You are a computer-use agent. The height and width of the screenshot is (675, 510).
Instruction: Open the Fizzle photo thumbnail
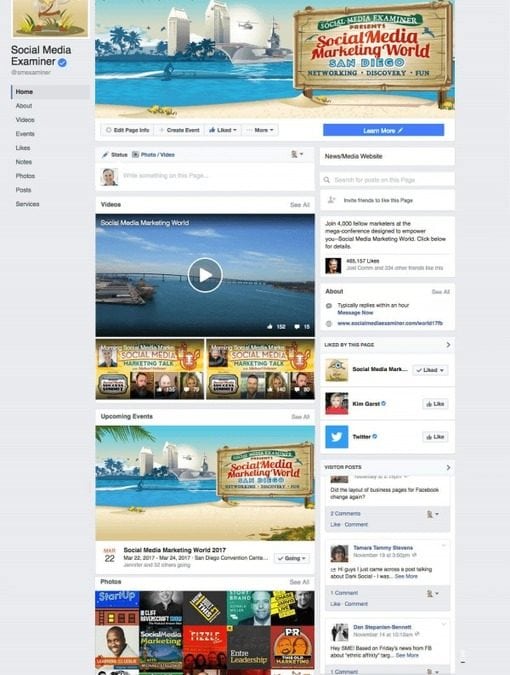205,649
